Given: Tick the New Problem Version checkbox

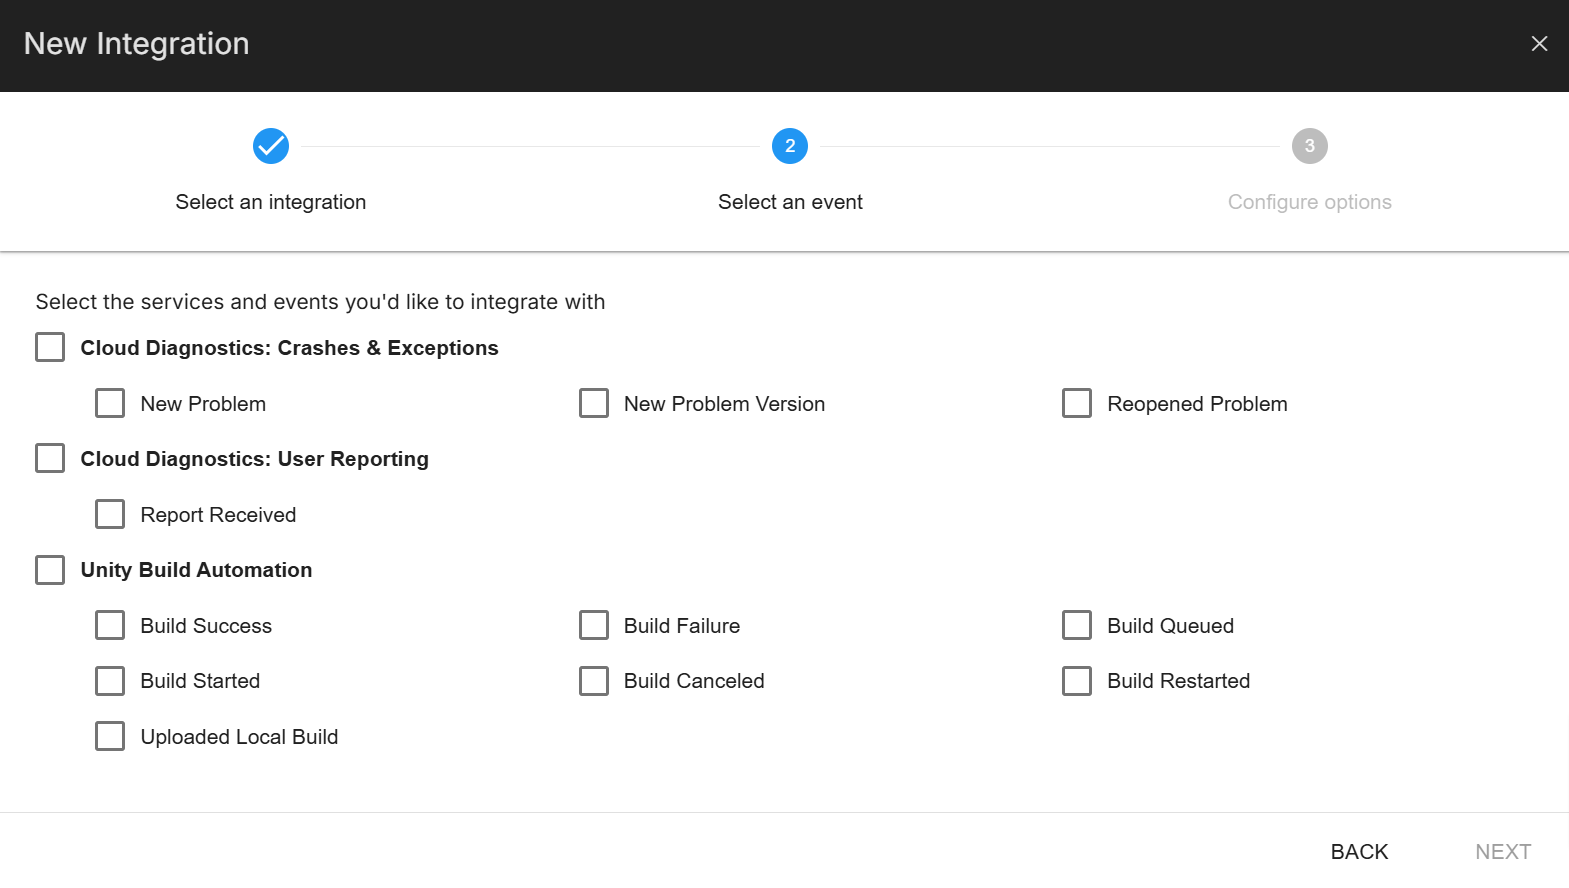Looking at the screenshot, I should pos(594,403).
